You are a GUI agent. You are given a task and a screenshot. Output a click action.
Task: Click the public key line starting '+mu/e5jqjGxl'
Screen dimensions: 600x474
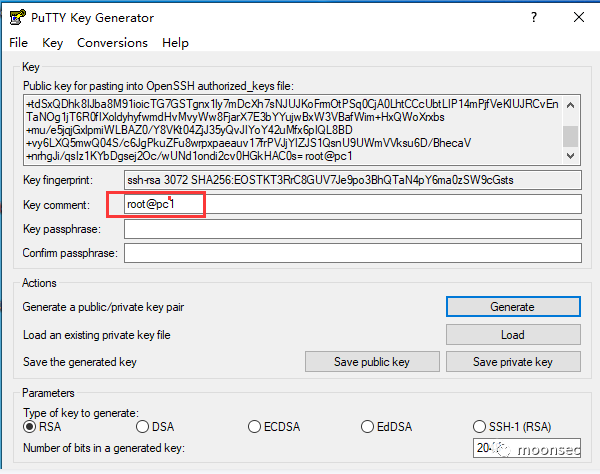point(189,130)
